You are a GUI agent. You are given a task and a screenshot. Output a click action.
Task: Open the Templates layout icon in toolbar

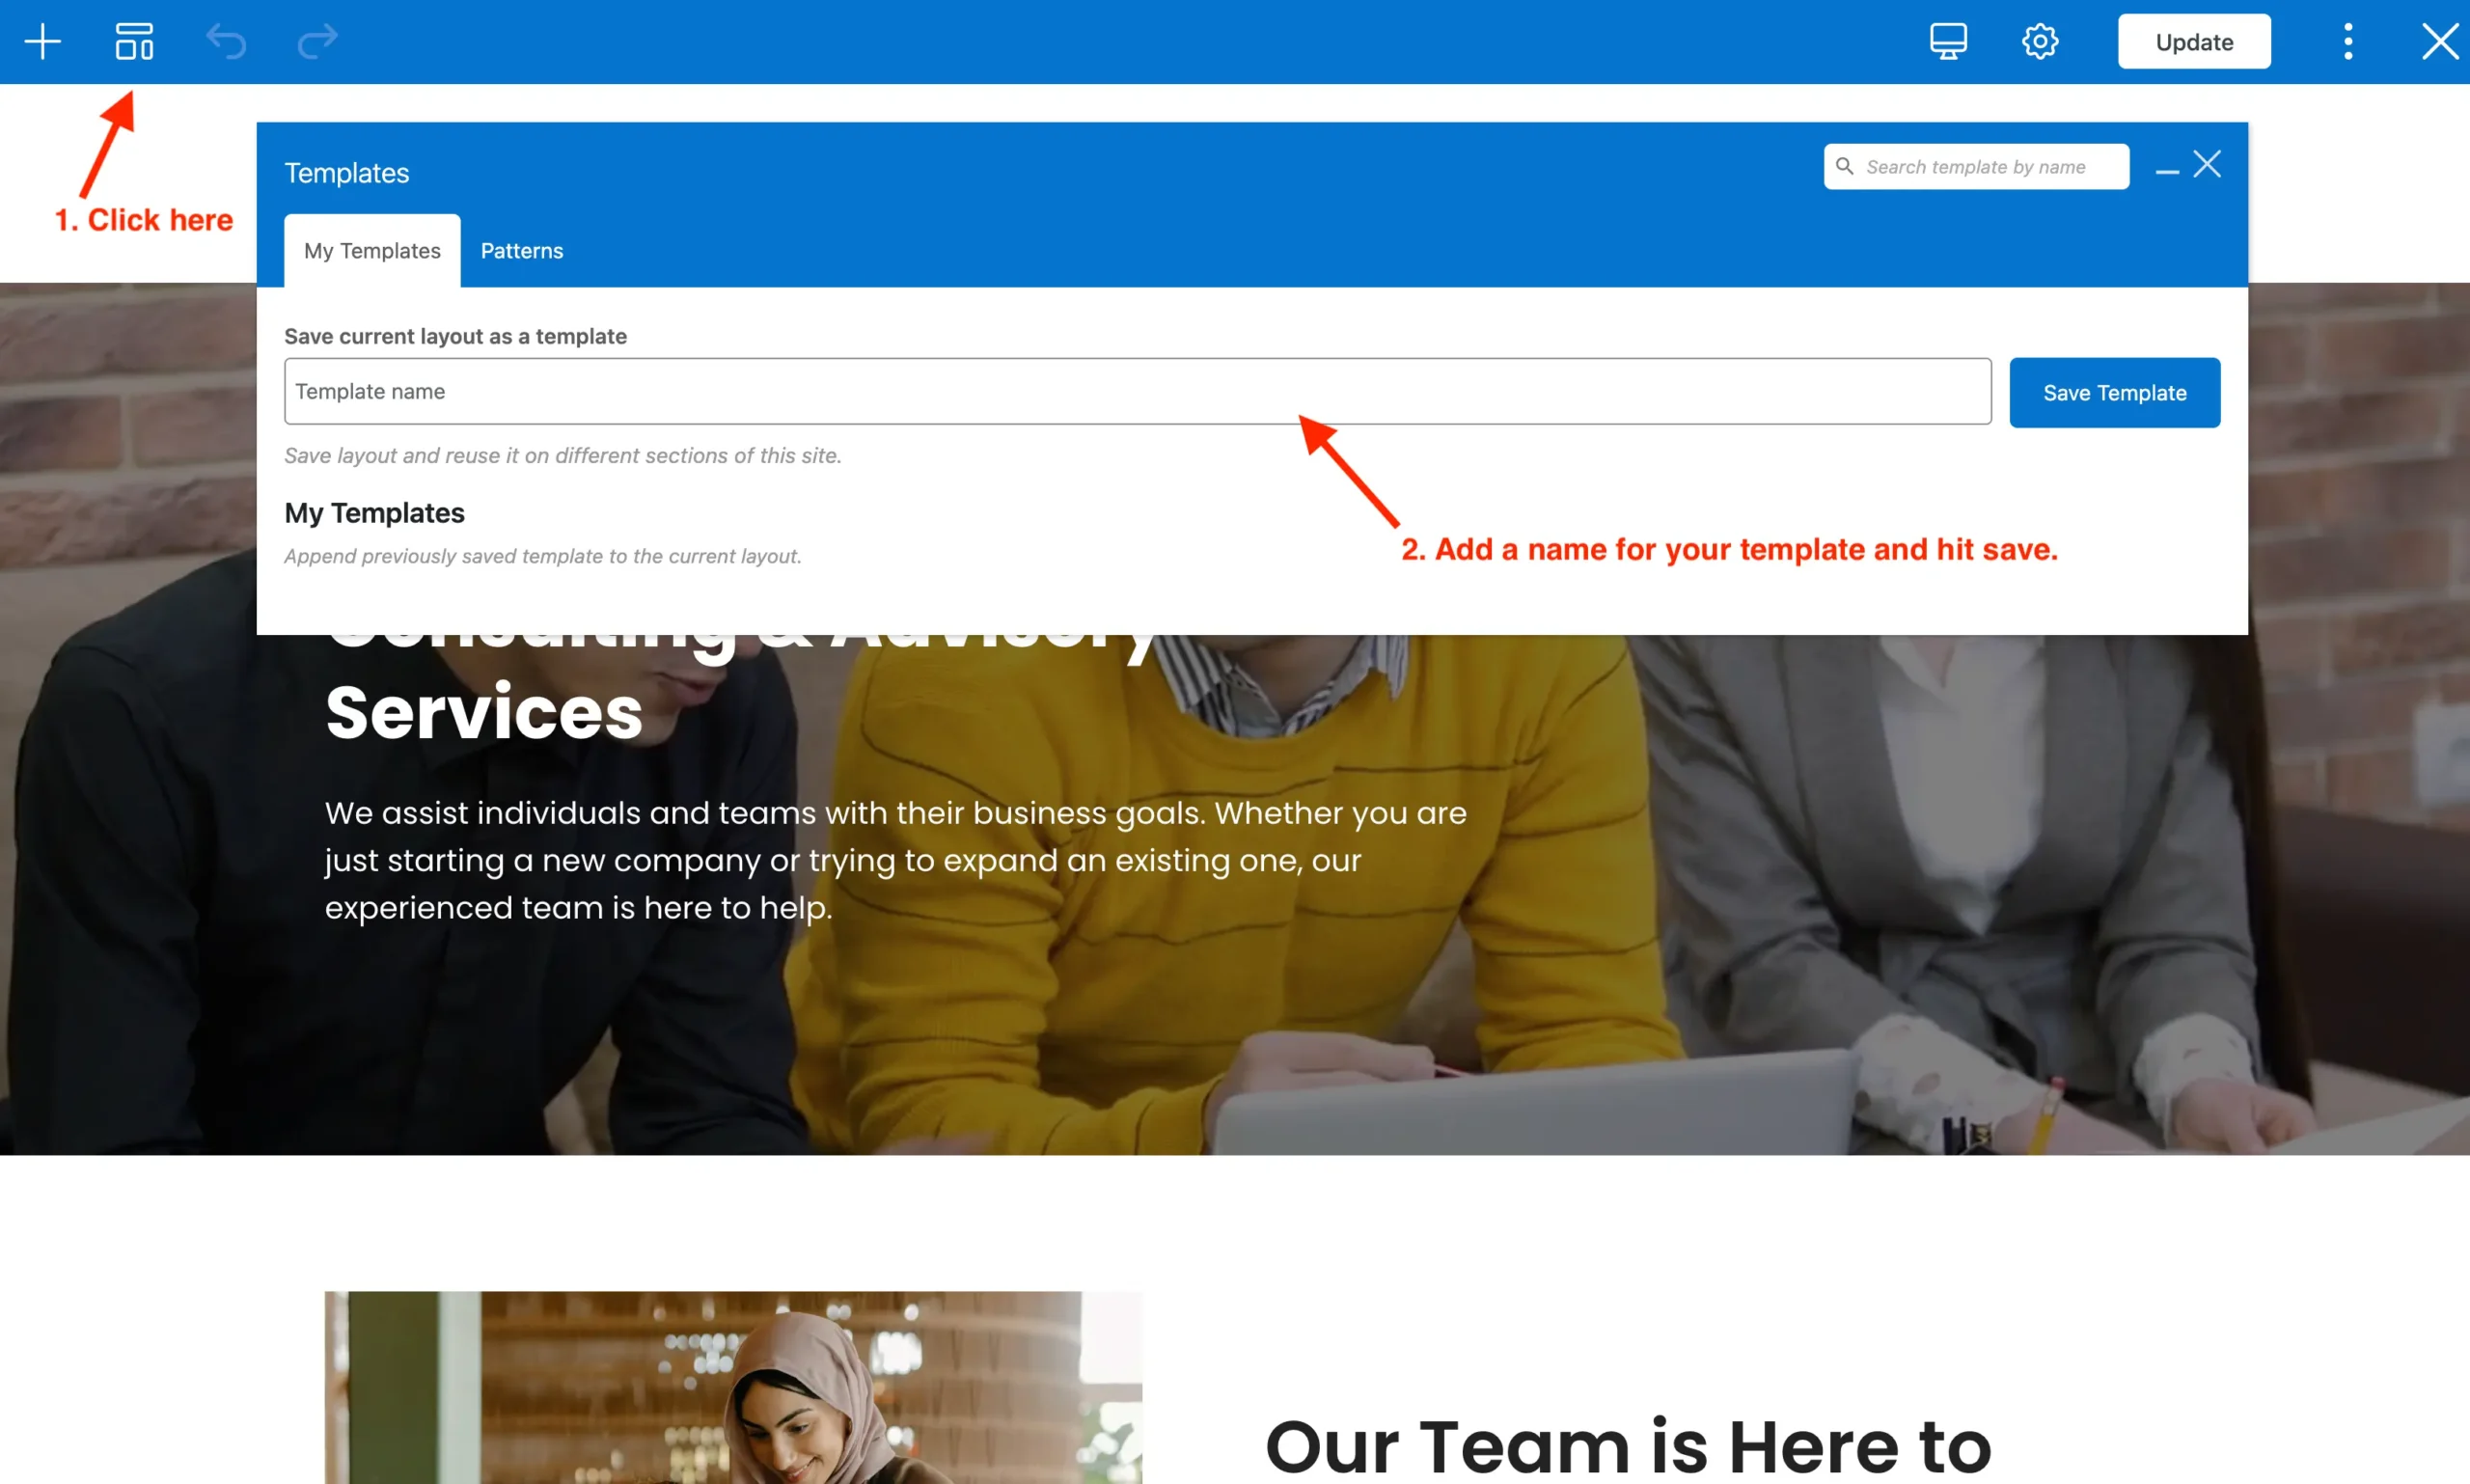(134, 42)
